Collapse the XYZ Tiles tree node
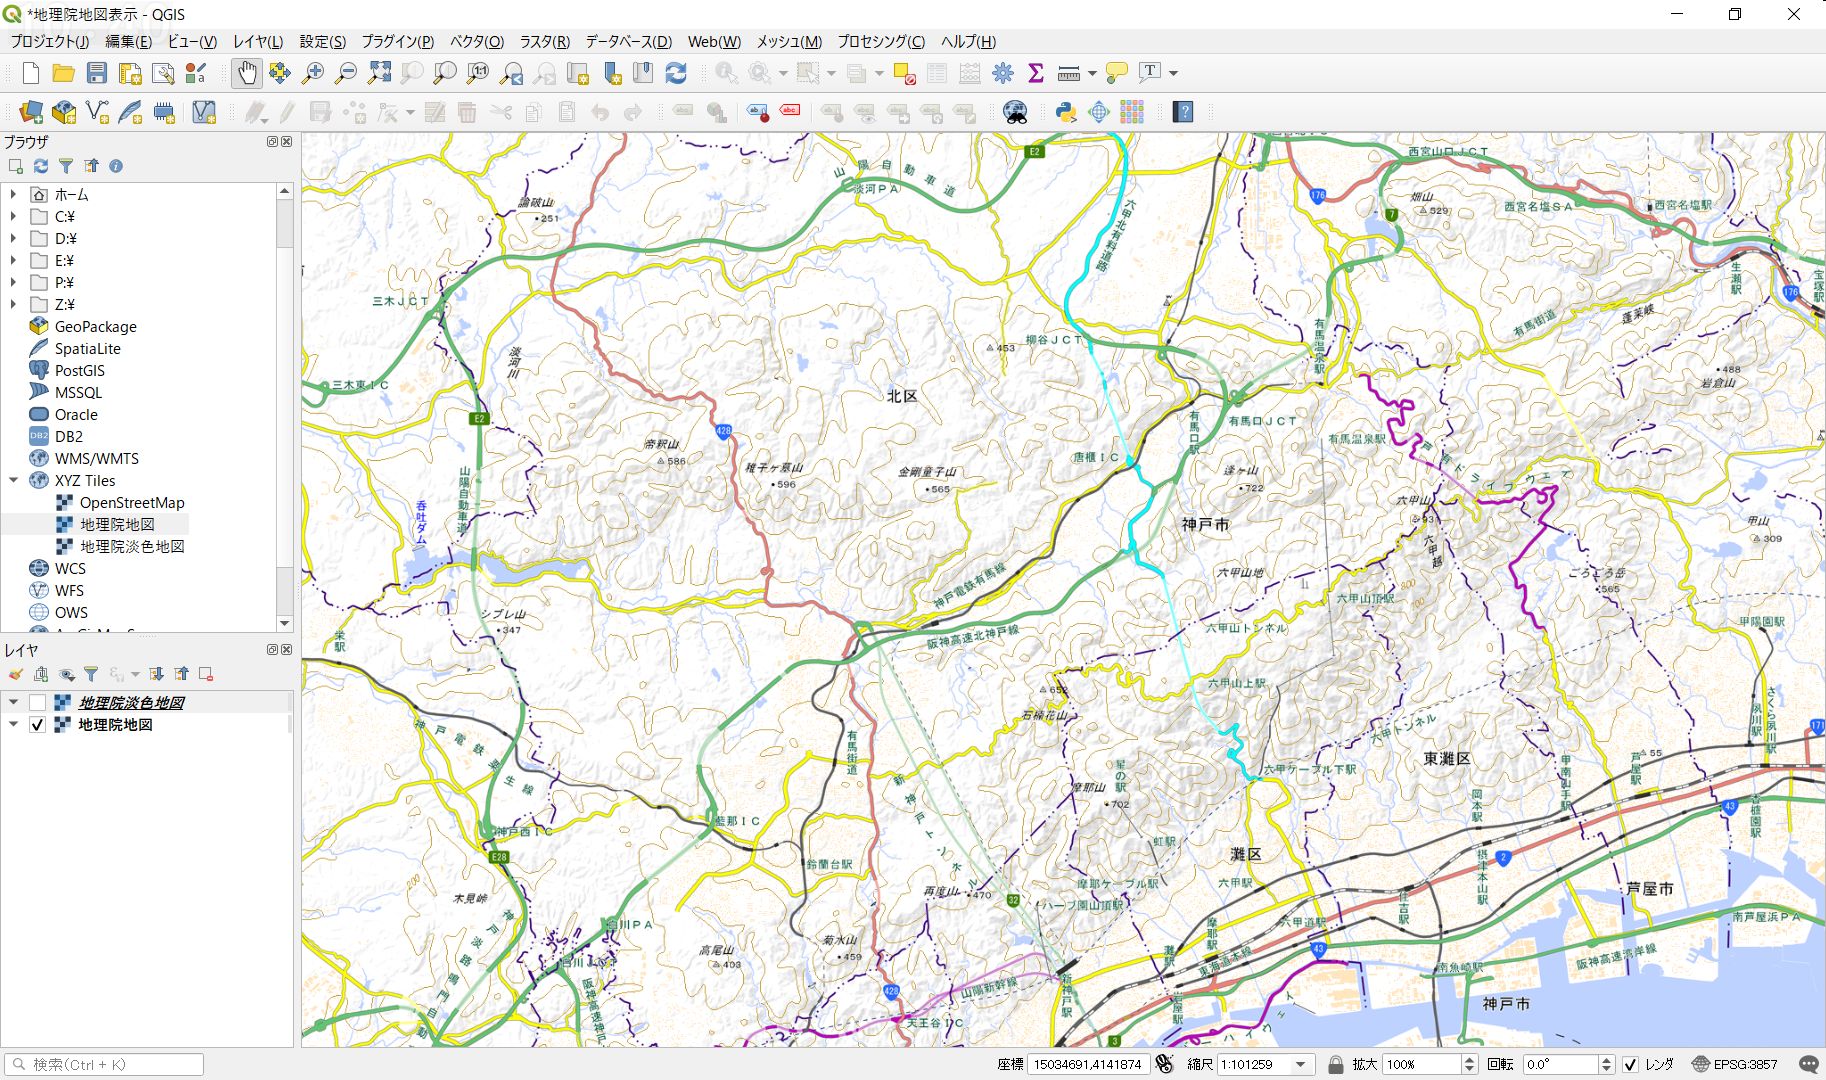 [14, 481]
